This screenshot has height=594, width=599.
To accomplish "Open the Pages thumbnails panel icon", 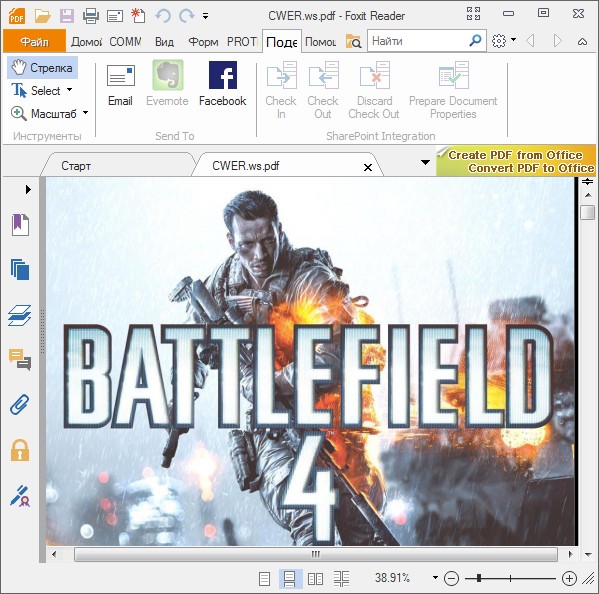I will click(x=20, y=269).
